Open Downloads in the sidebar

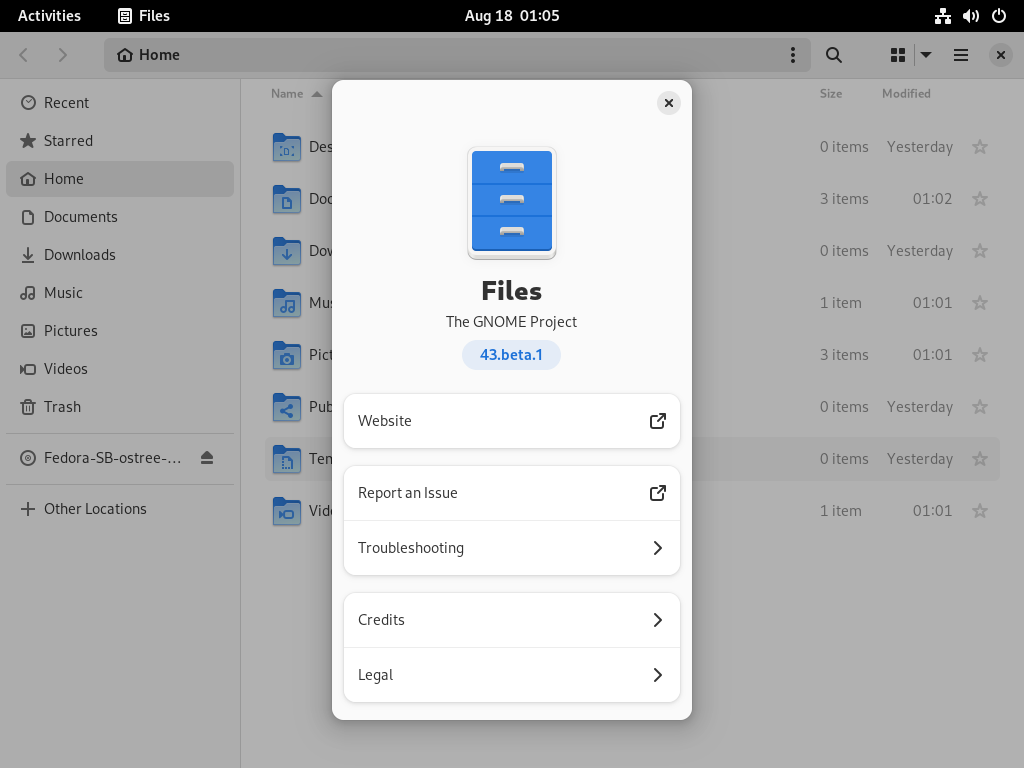click(120, 255)
